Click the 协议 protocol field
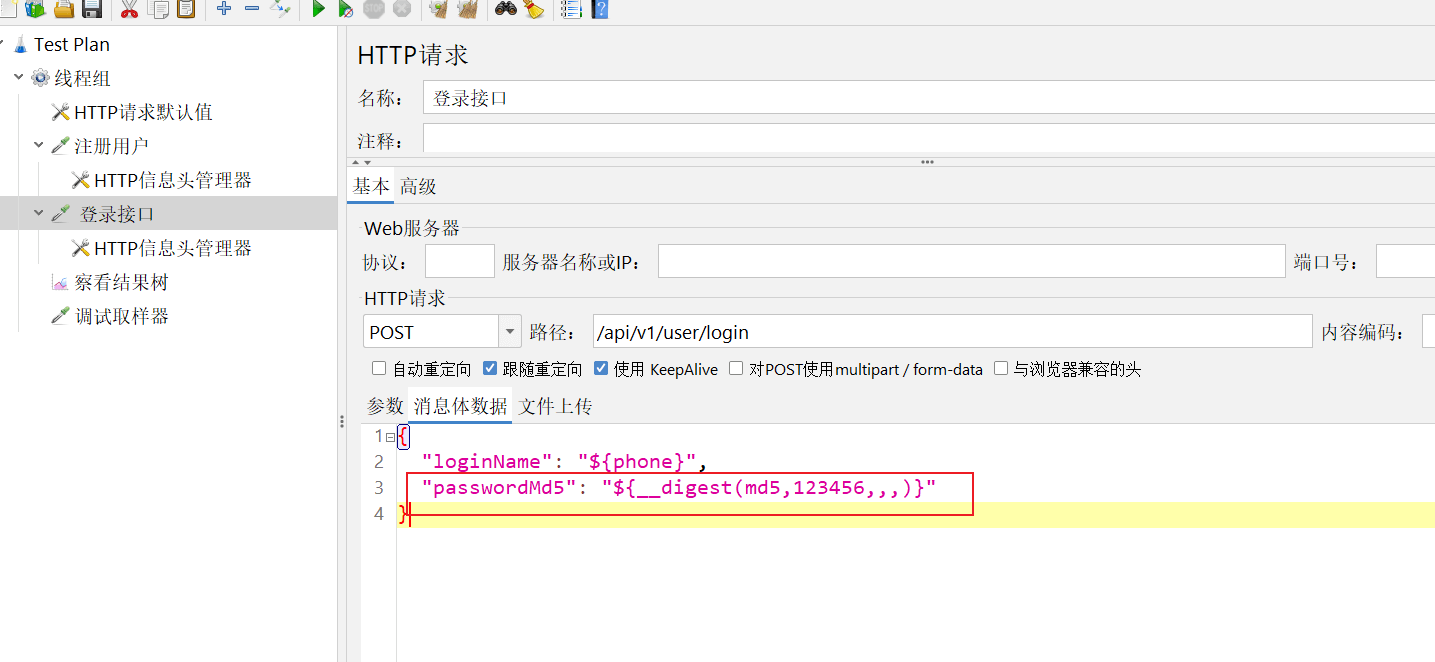 pyautogui.click(x=460, y=261)
